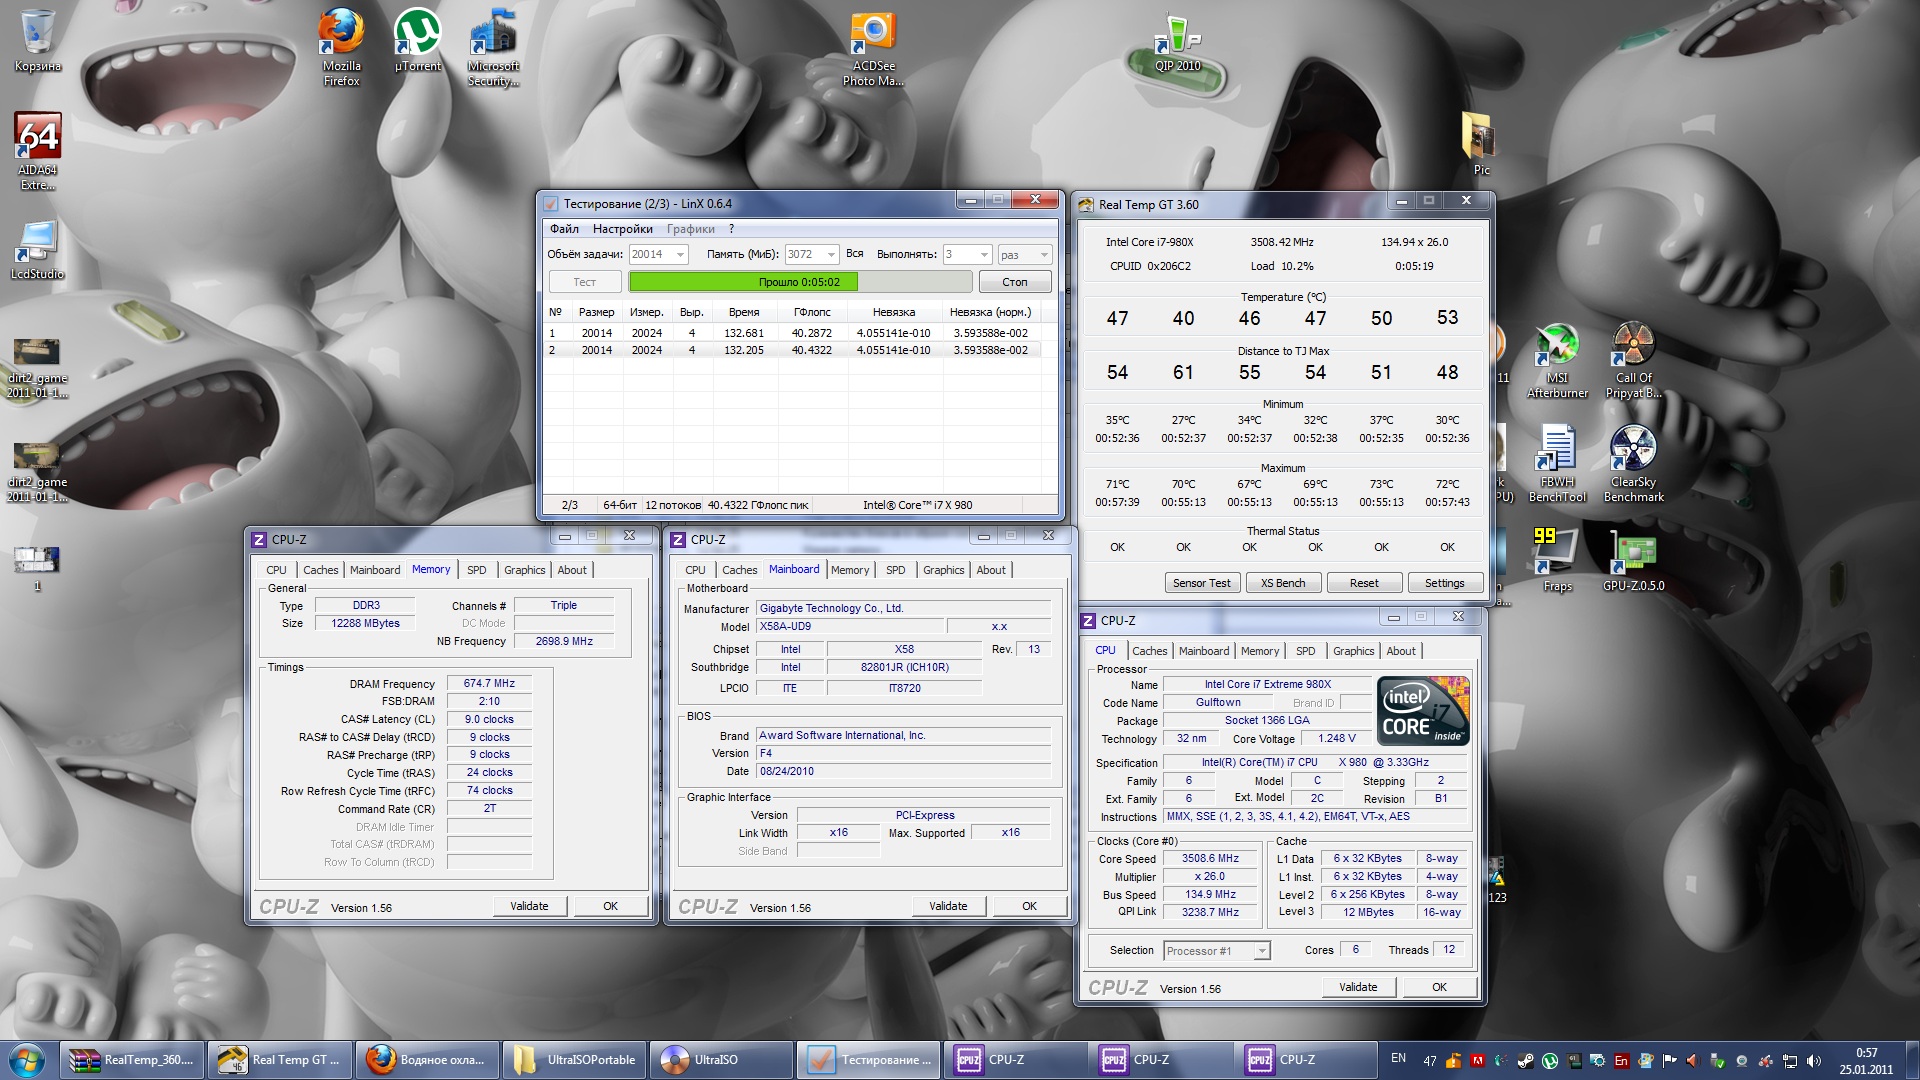
Task: Click the DRAM Frequency 674.7 MHz value
Action: (490, 684)
